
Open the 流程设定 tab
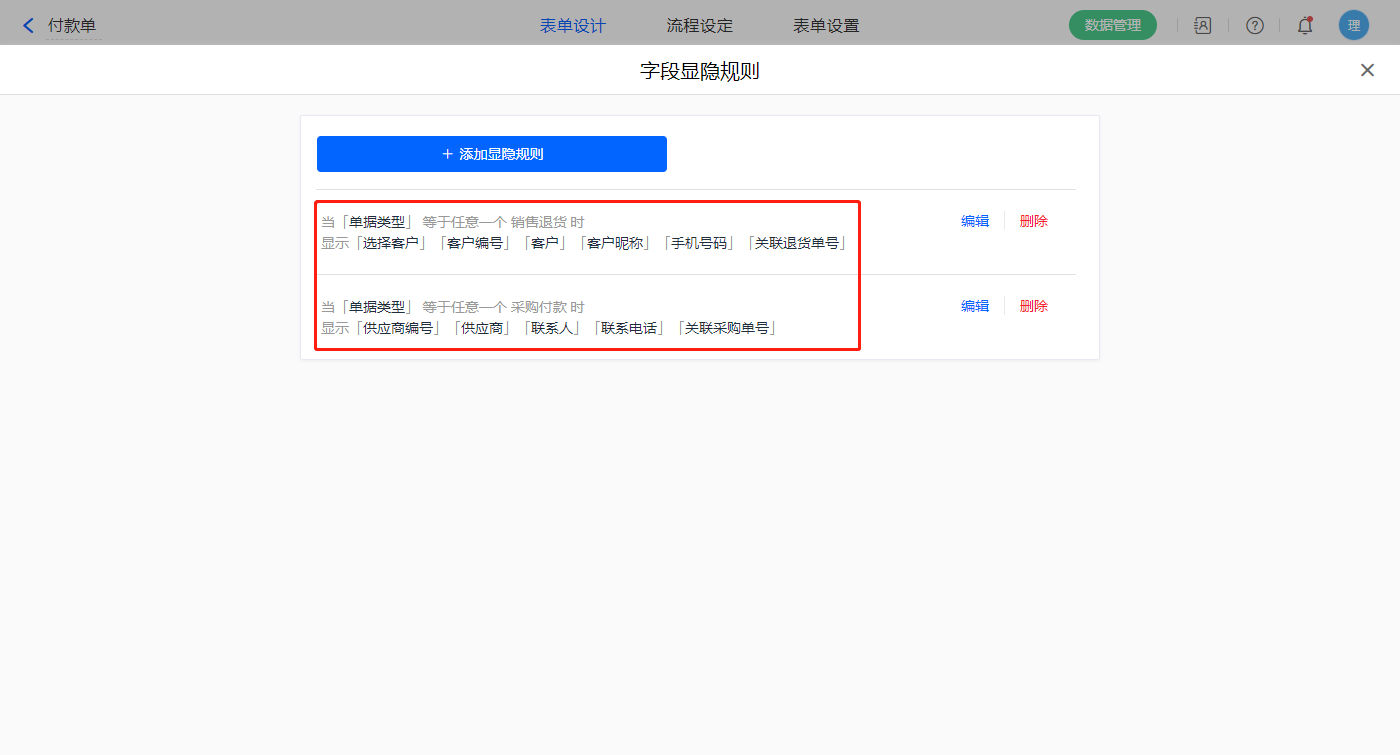click(700, 26)
